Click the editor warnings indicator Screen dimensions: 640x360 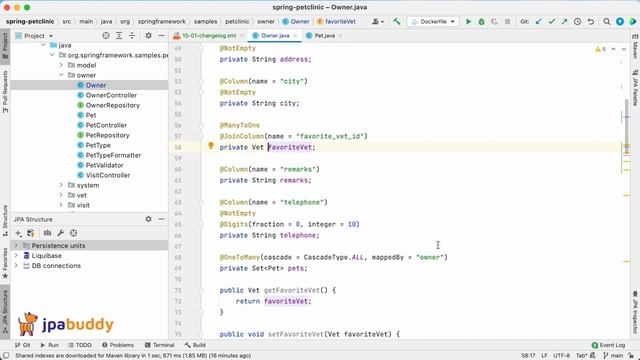click(x=600, y=49)
